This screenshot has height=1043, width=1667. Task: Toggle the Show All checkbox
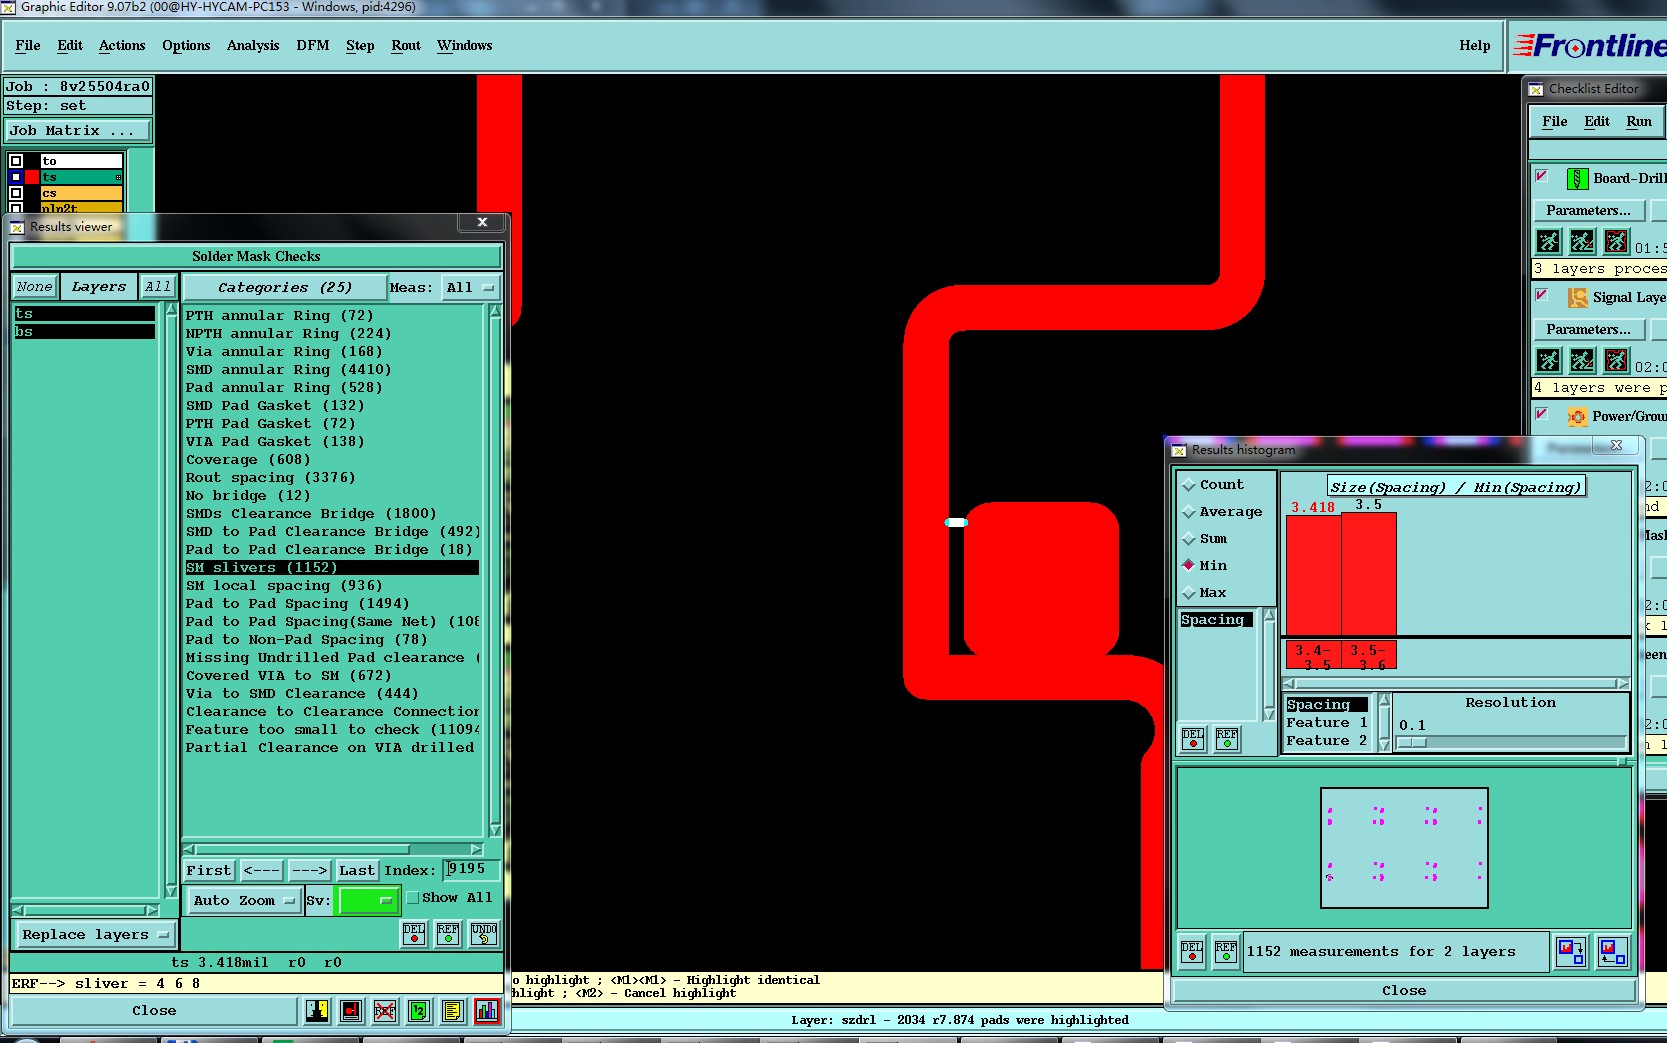pyautogui.click(x=412, y=898)
